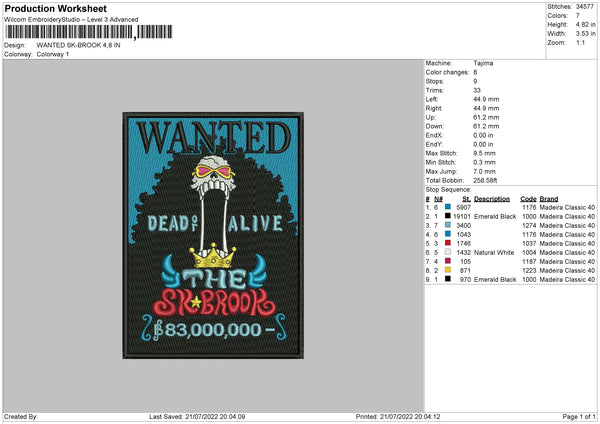The height and width of the screenshot is (424, 600).
Task: Click the red swatch for code 1037
Action: (448, 243)
